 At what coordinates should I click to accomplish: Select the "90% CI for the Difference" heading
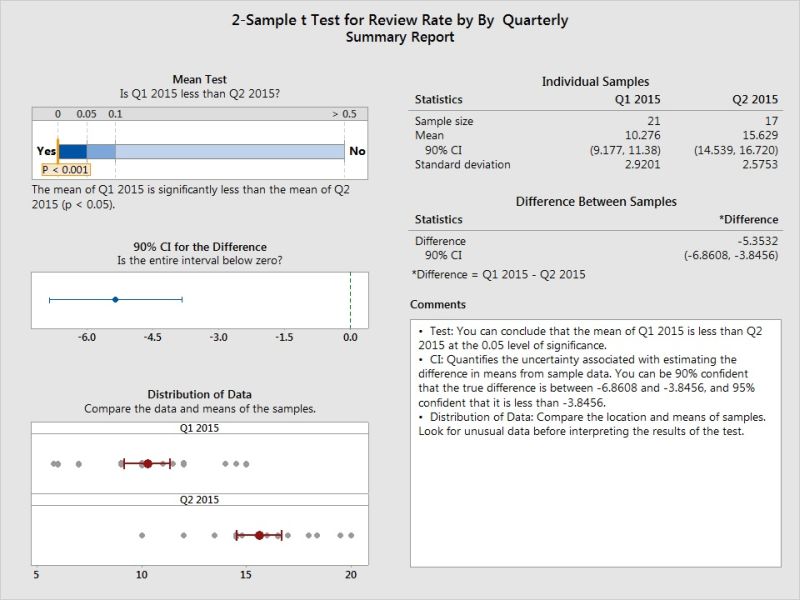199,247
